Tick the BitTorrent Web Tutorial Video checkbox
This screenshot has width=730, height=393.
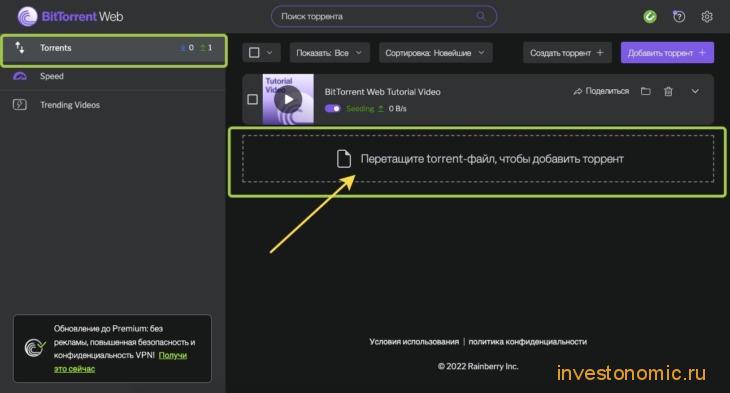point(252,99)
